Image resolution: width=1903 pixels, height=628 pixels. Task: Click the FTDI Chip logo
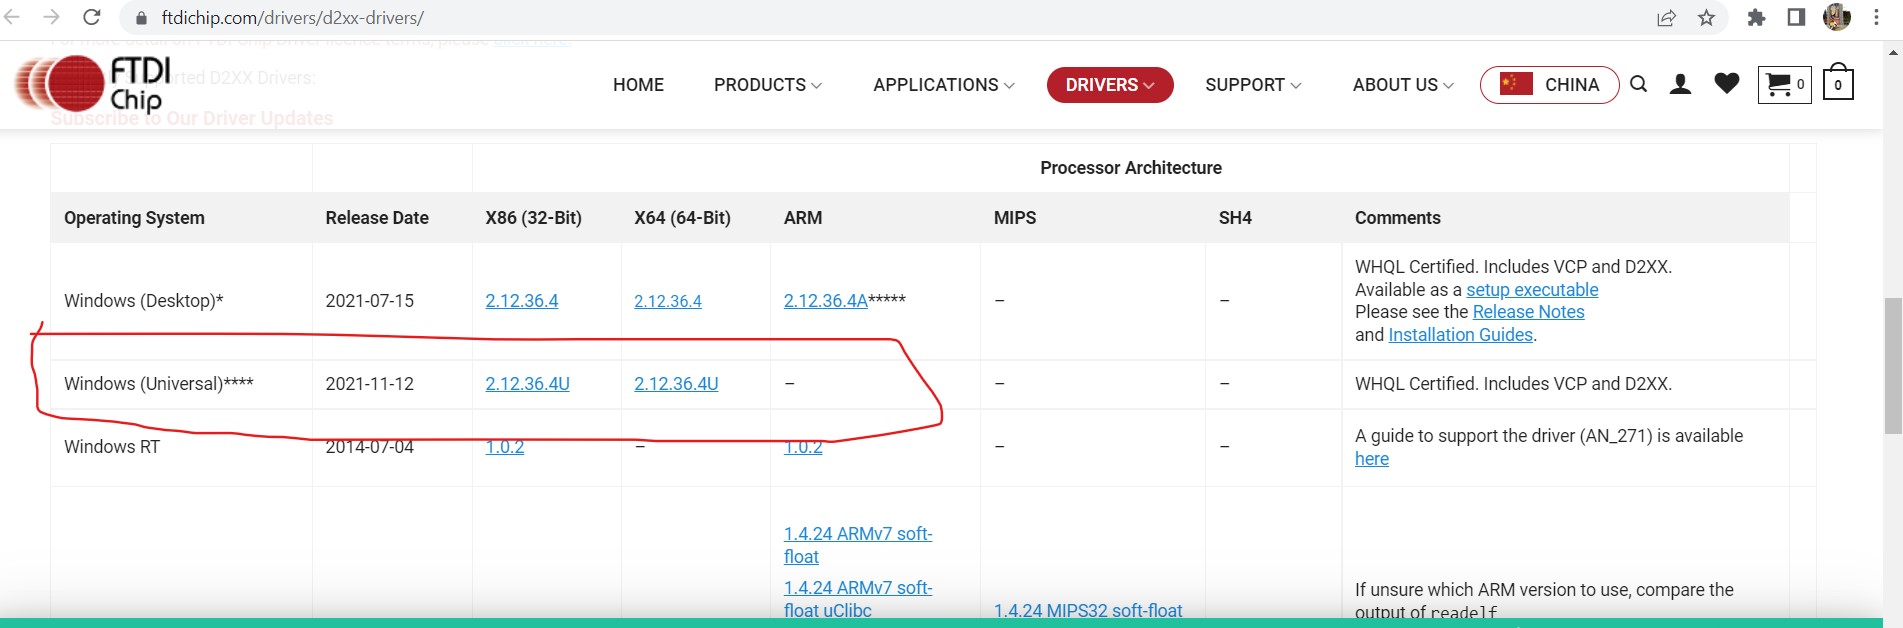point(93,83)
